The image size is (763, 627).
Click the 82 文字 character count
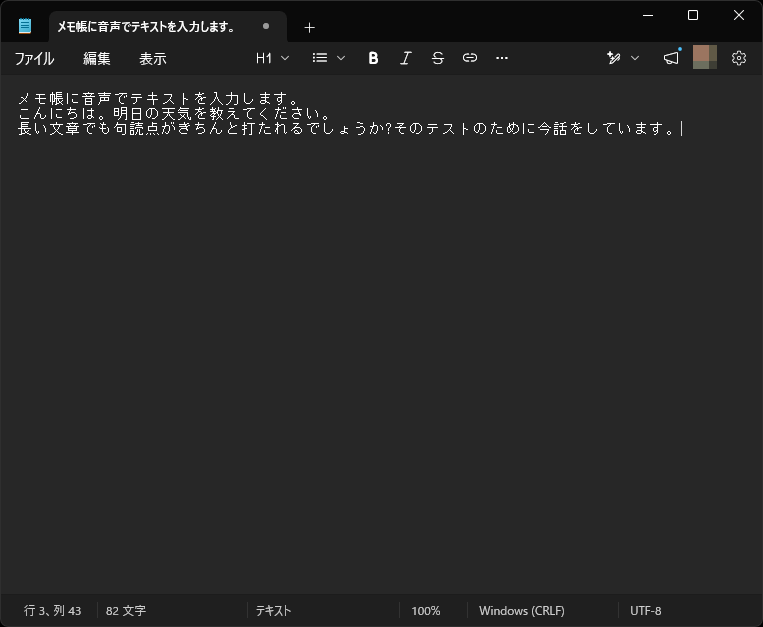pyautogui.click(x=126, y=610)
